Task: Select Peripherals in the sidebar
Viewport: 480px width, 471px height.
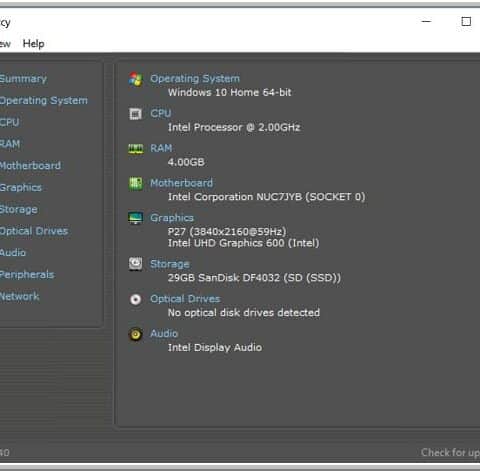Action: (x=27, y=275)
